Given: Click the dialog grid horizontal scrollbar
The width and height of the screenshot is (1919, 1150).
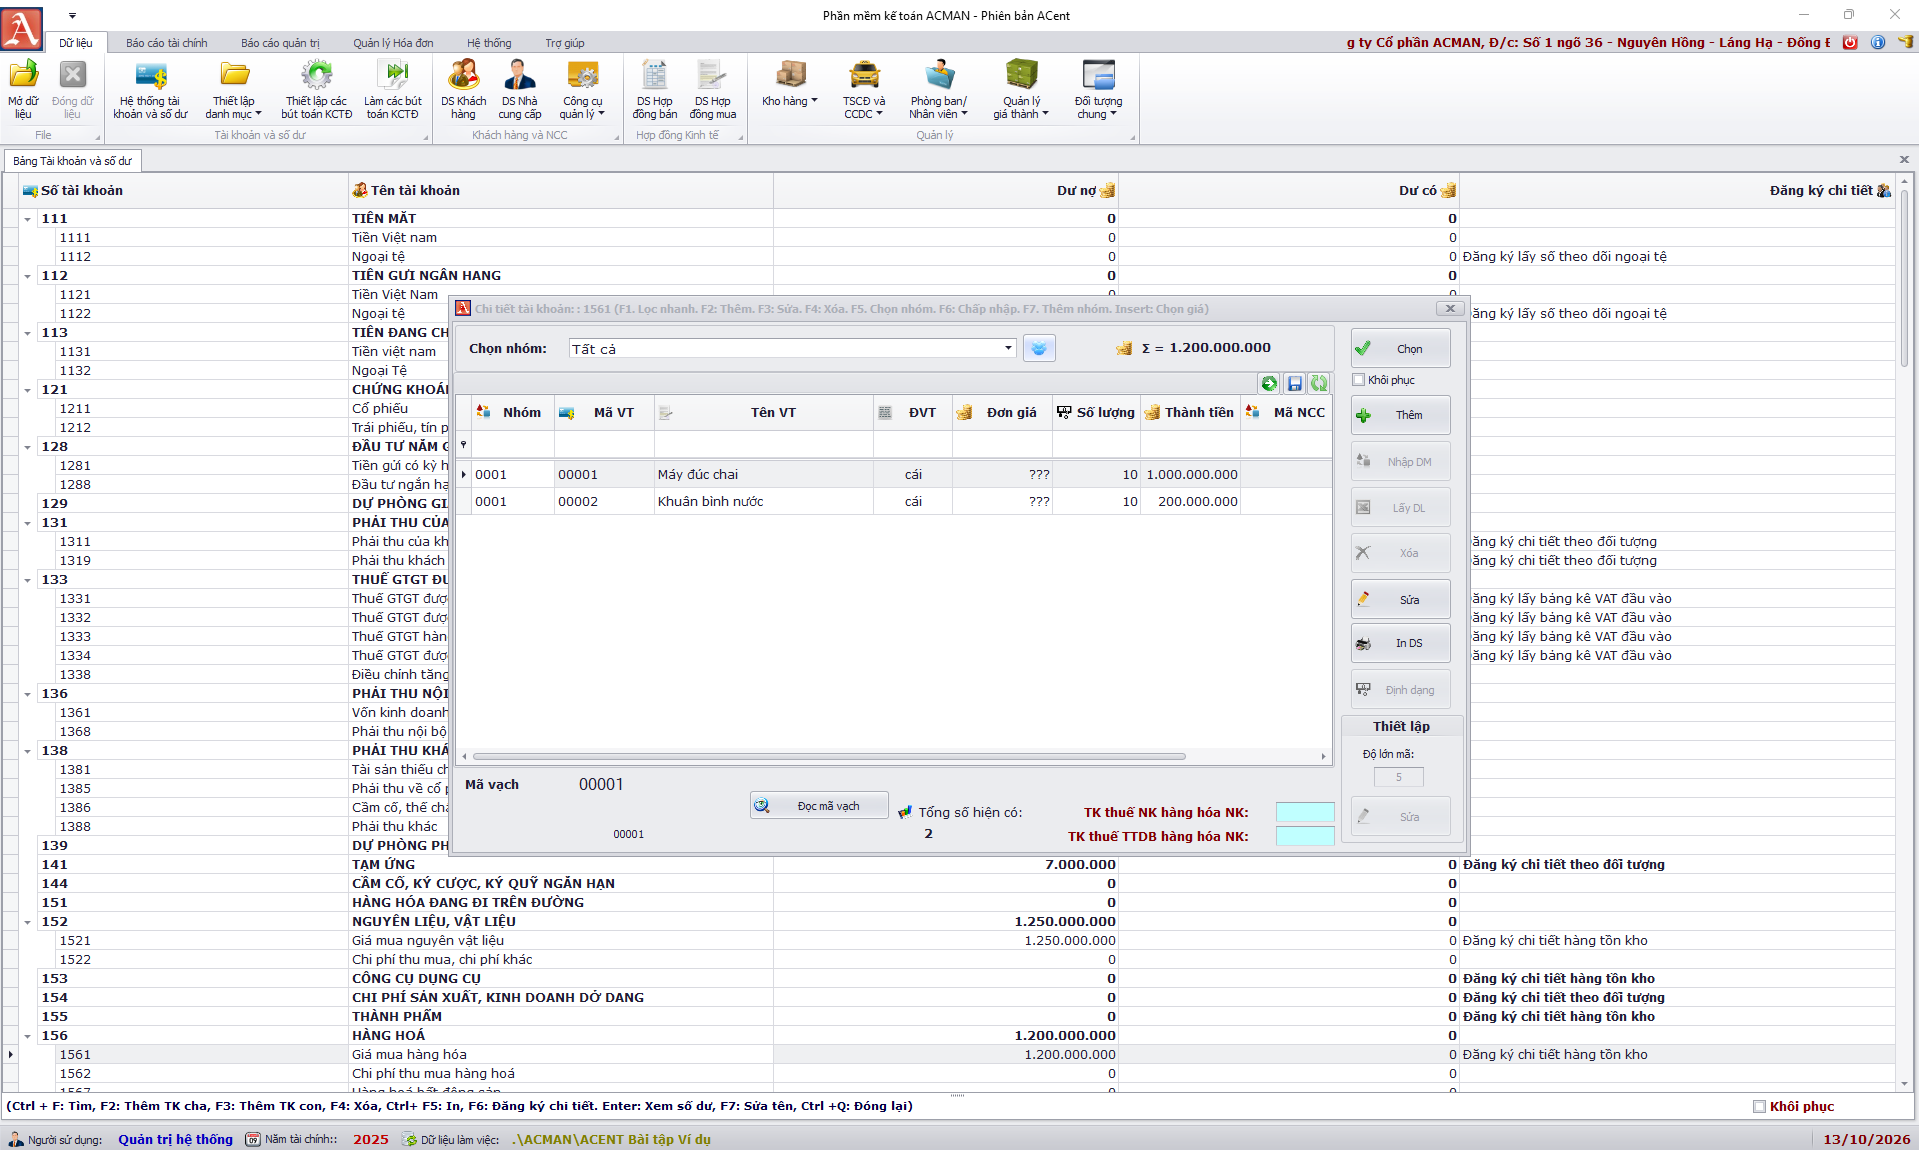Looking at the screenshot, I should tap(829, 756).
